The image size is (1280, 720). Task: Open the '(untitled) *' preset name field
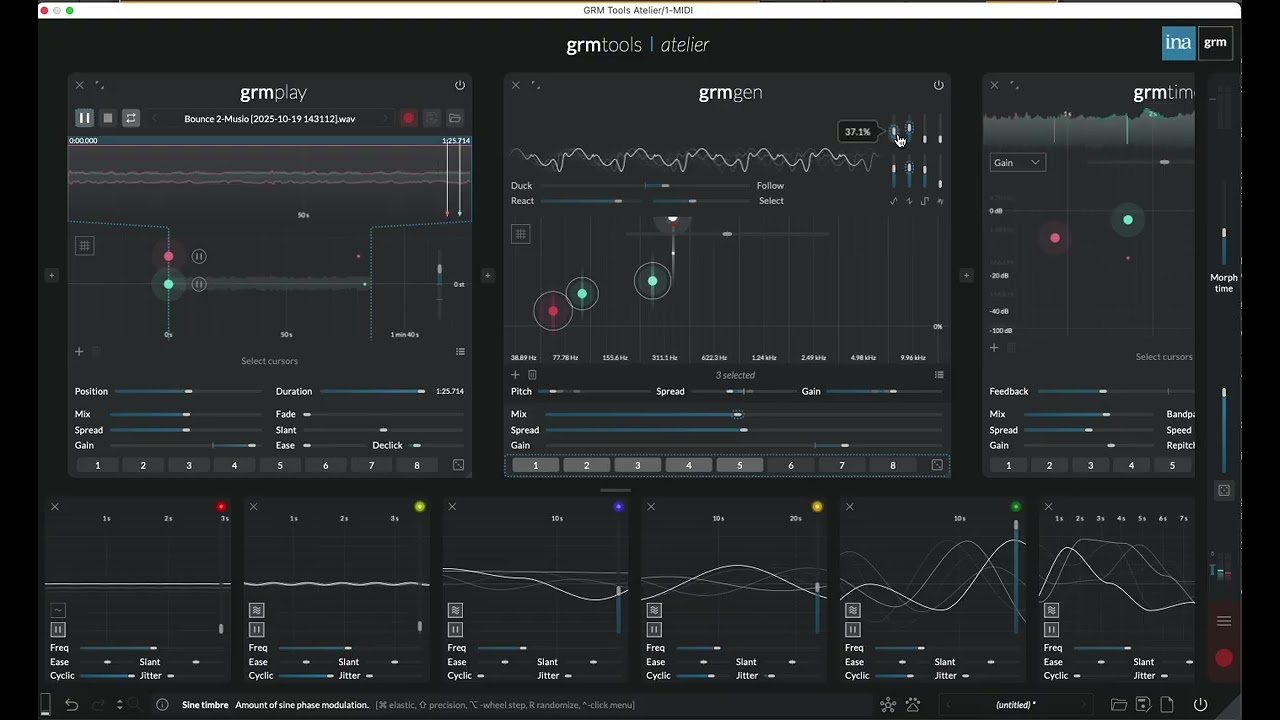click(1015, 705)
